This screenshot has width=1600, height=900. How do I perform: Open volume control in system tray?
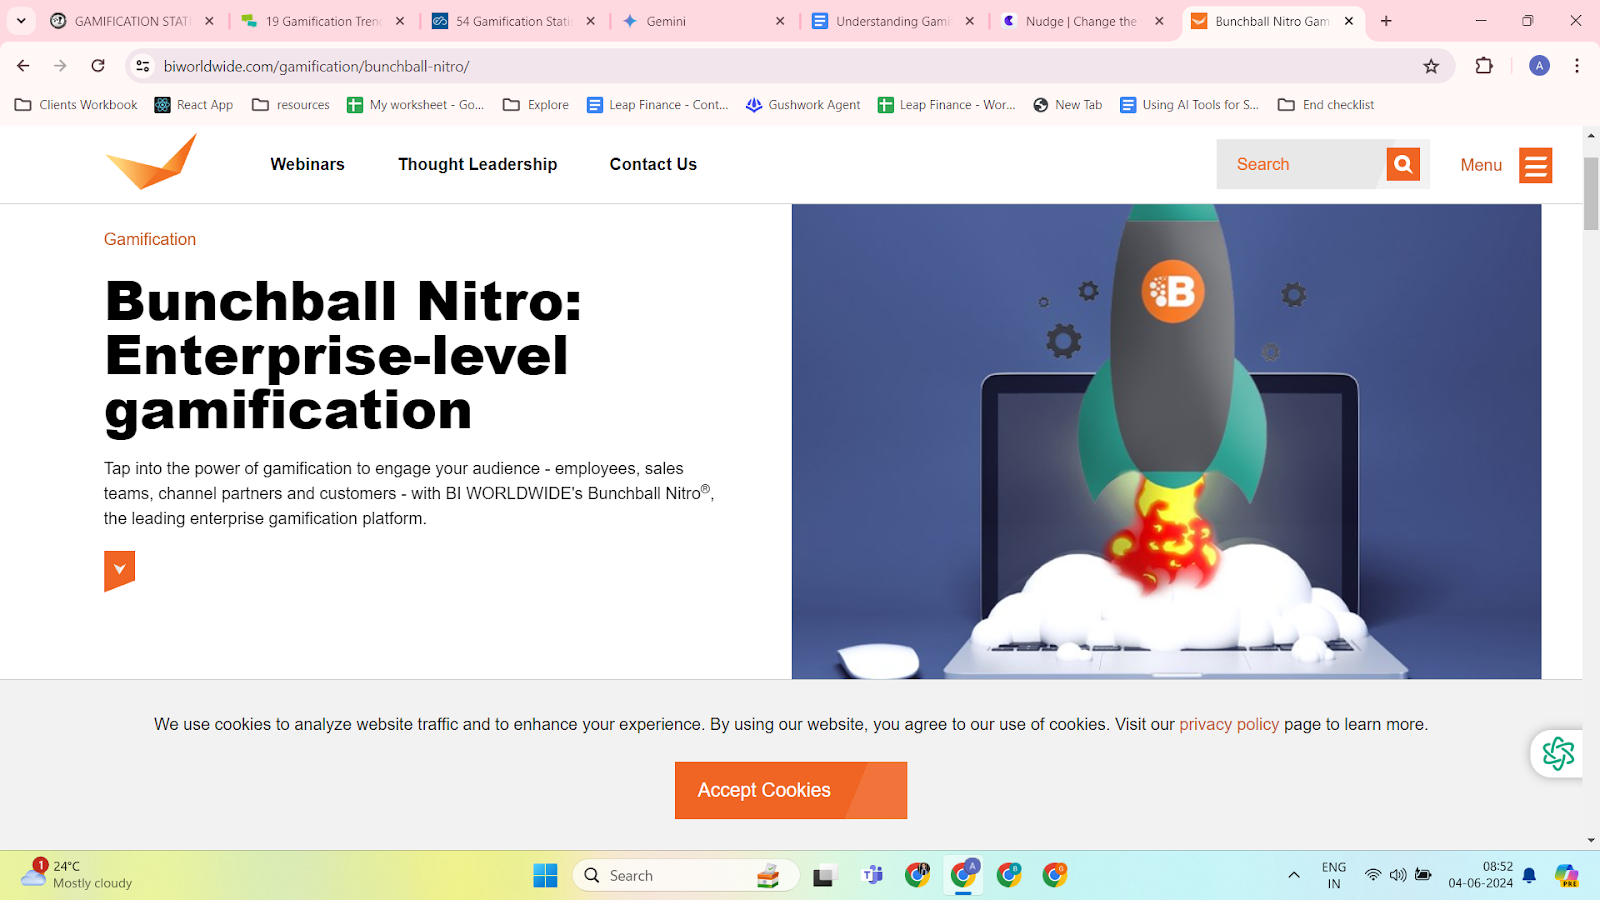point(1398,875)
